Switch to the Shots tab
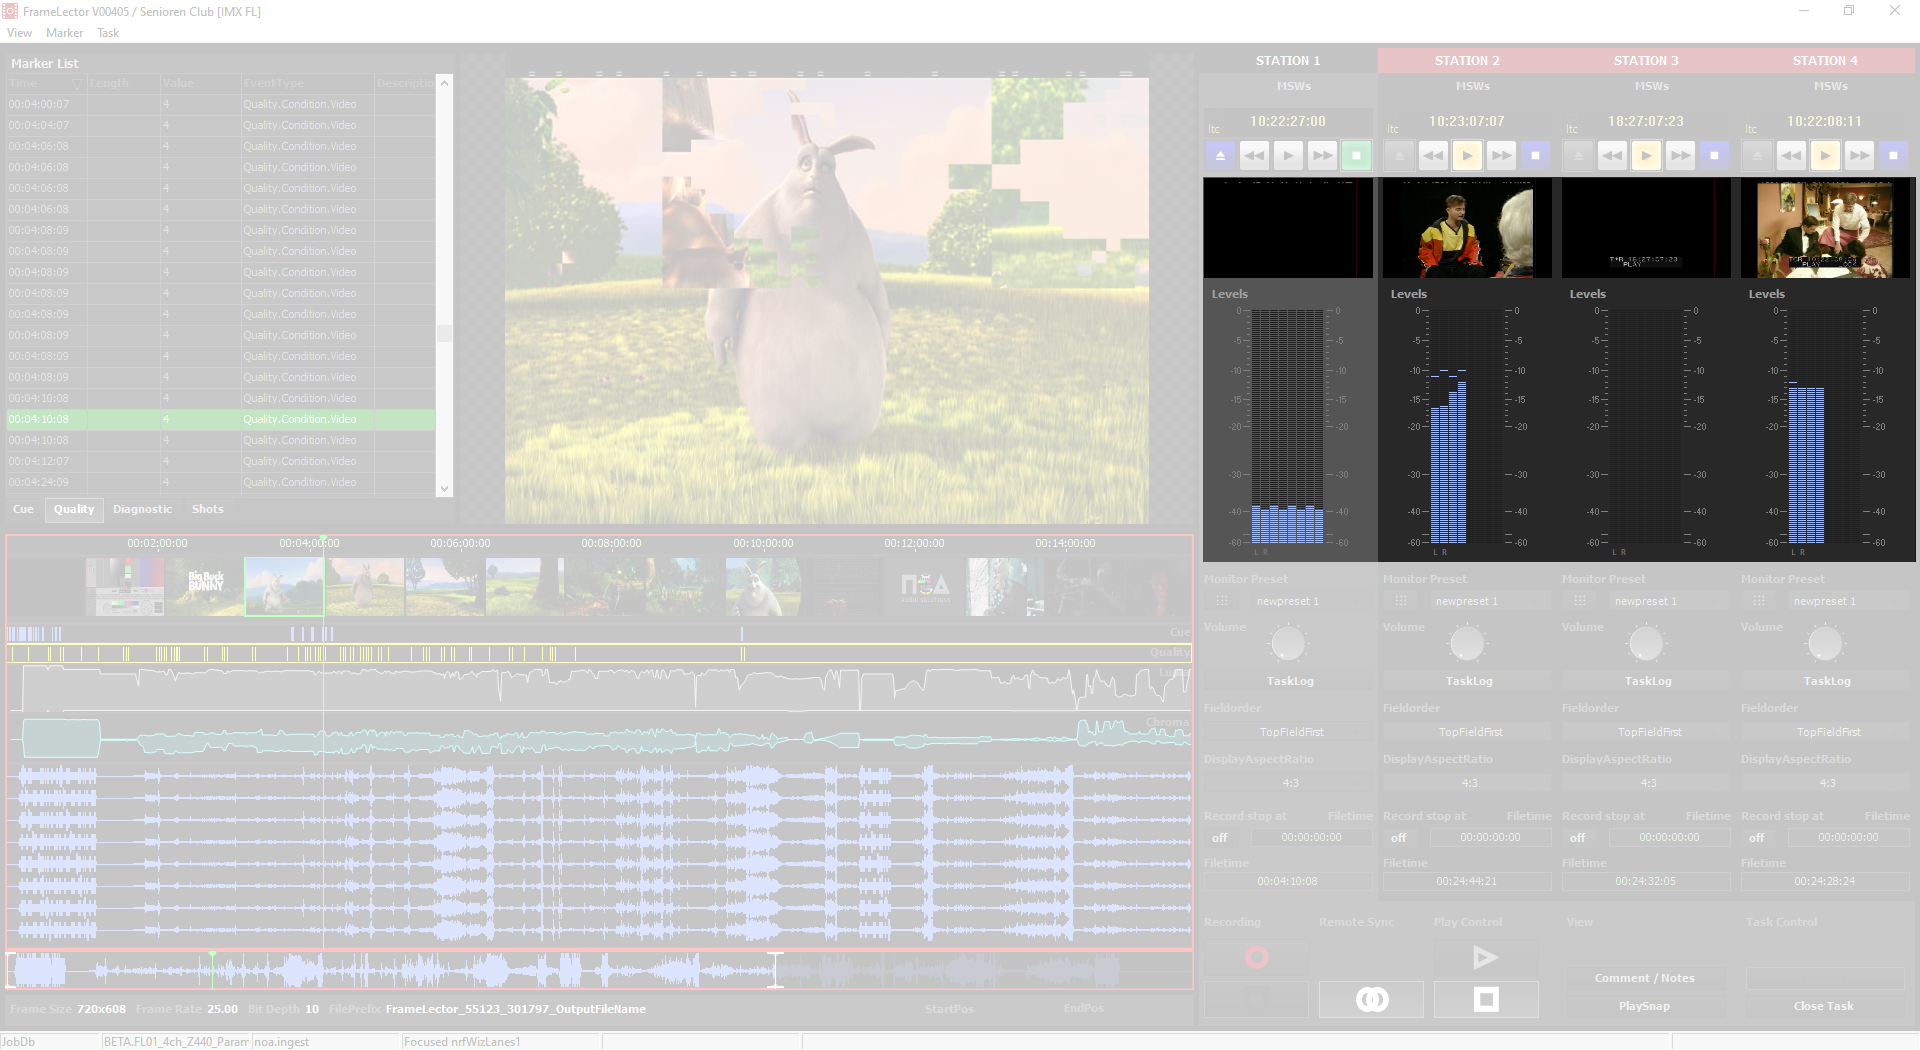Screen dimensions: 1920x1050 click(x=207, y=509)
